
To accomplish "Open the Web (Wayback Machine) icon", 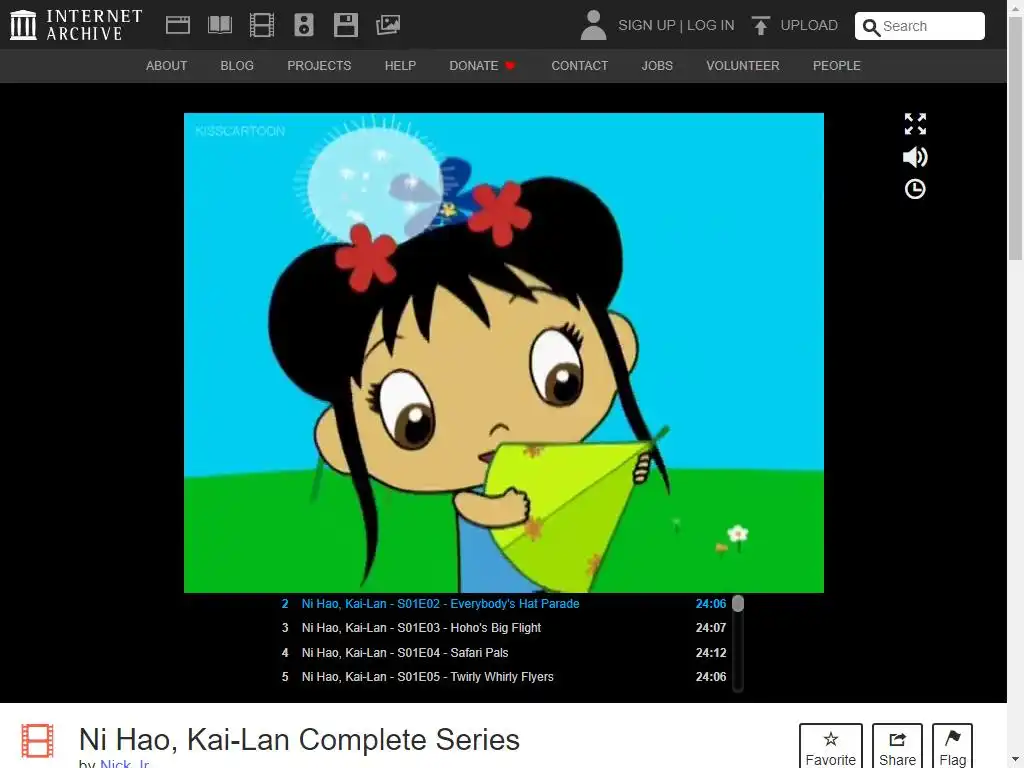I will coord(178,25).
